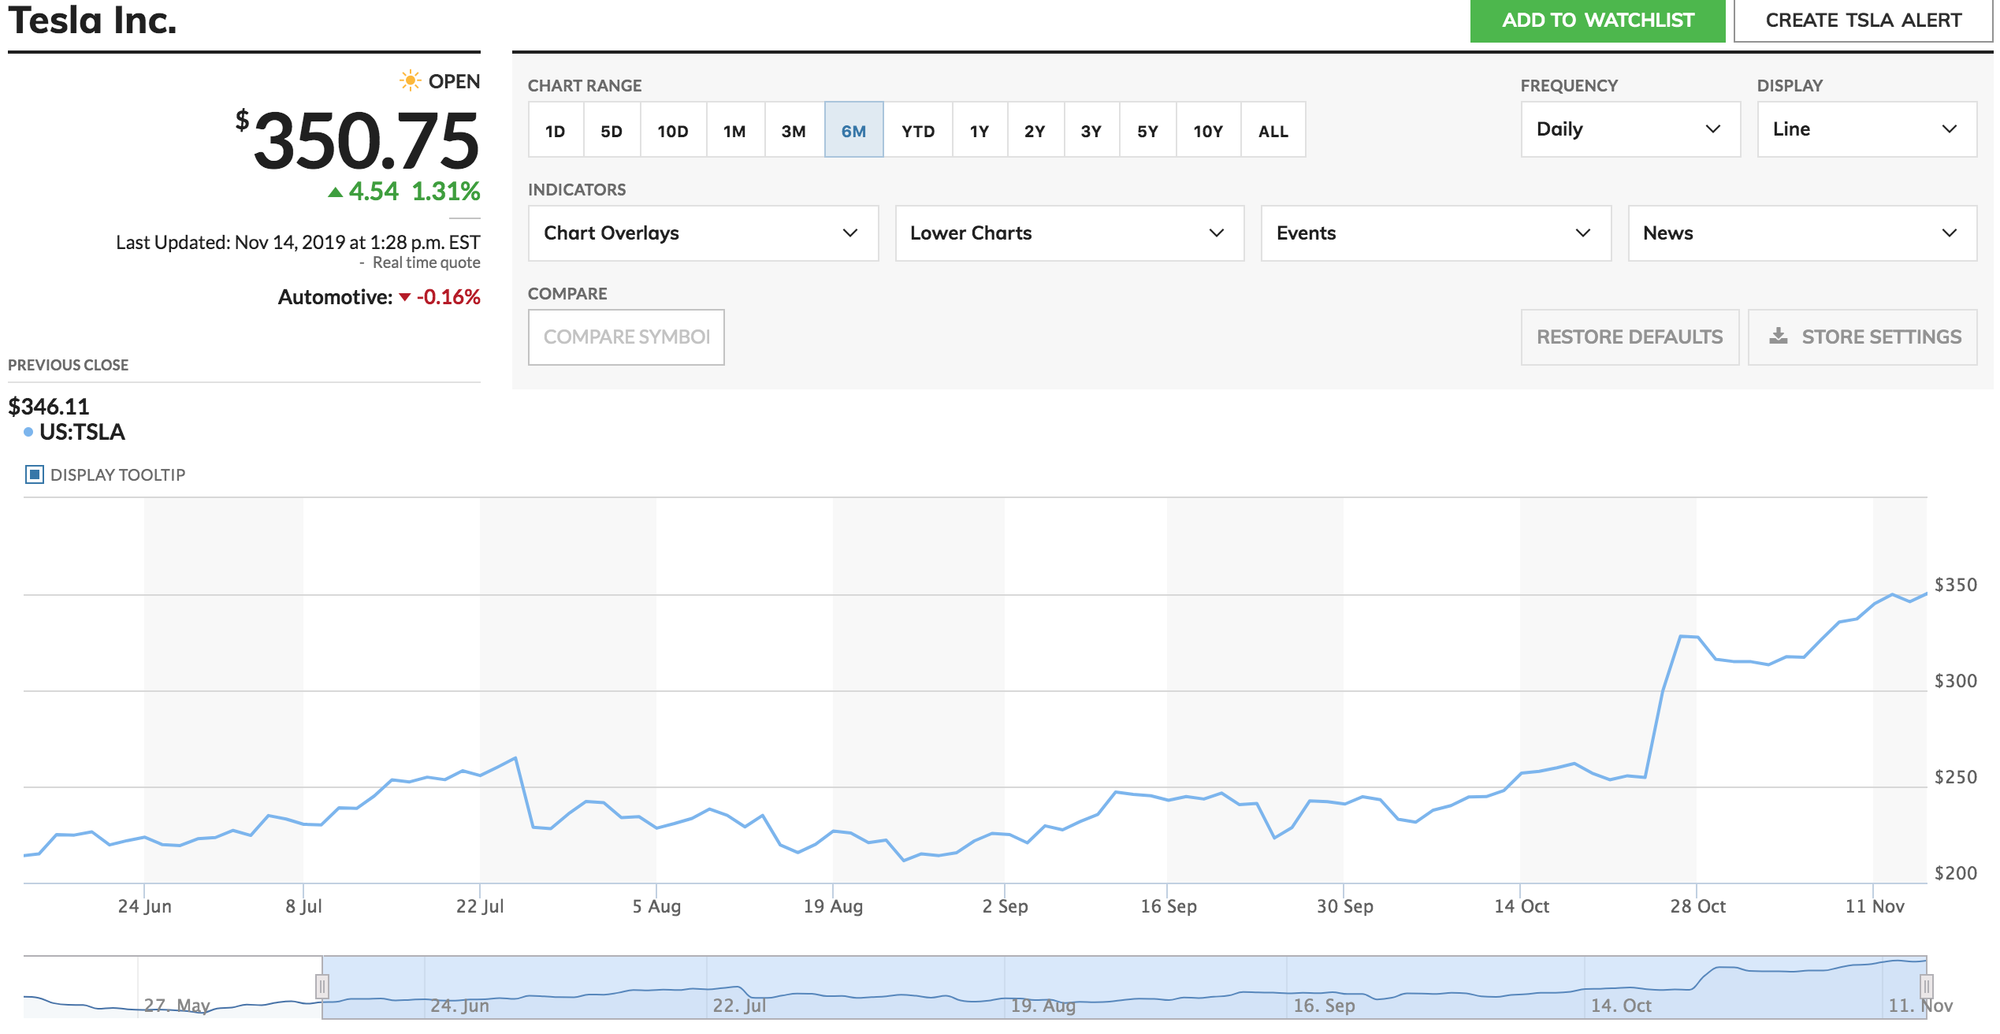Click the green up arrow by 4.54
Viewport: 2000px width, 1034px height.
click(x=336, y=192)
